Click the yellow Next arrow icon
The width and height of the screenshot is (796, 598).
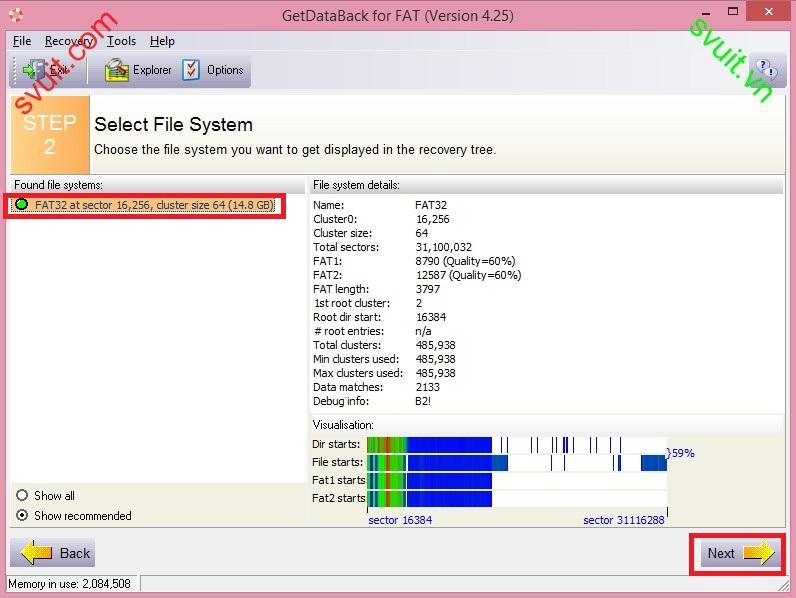[759, 553]
